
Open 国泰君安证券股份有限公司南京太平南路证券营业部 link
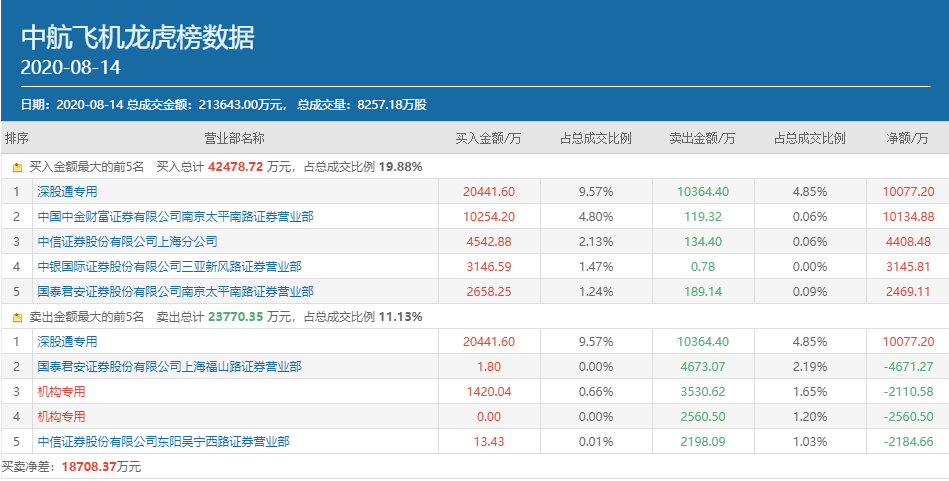(176, 292)
